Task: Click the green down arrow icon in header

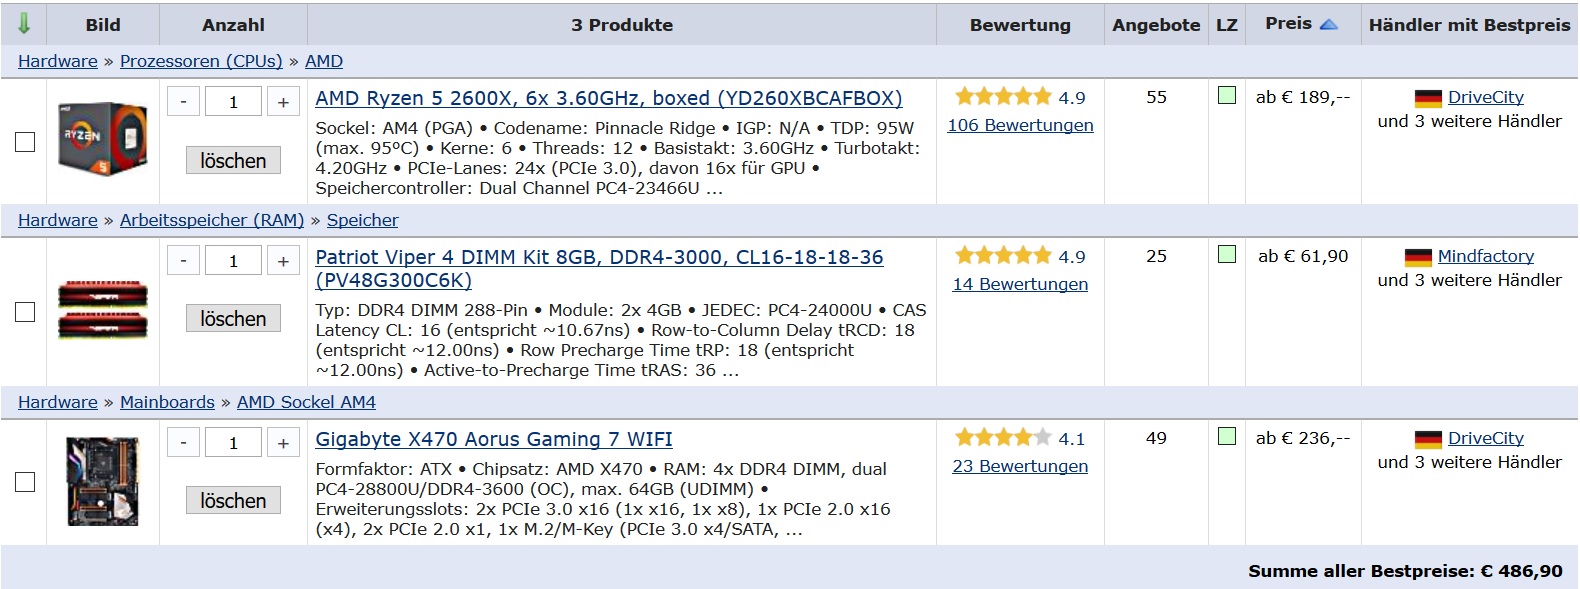Action: 24,23
